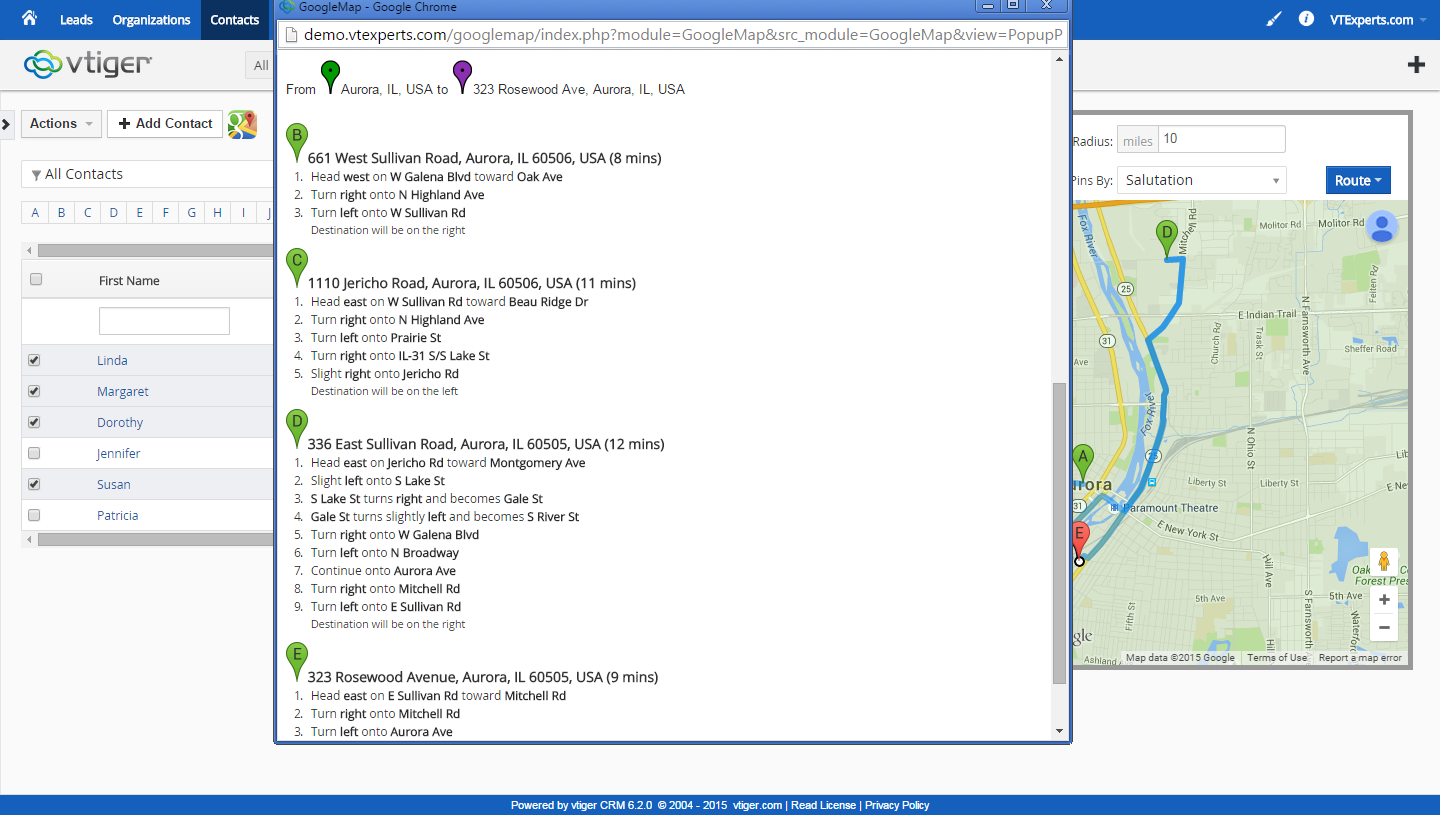Click the First Name search field
Image resolution: width=1440 pixels, height=815 pixels.
click(164, 321)
